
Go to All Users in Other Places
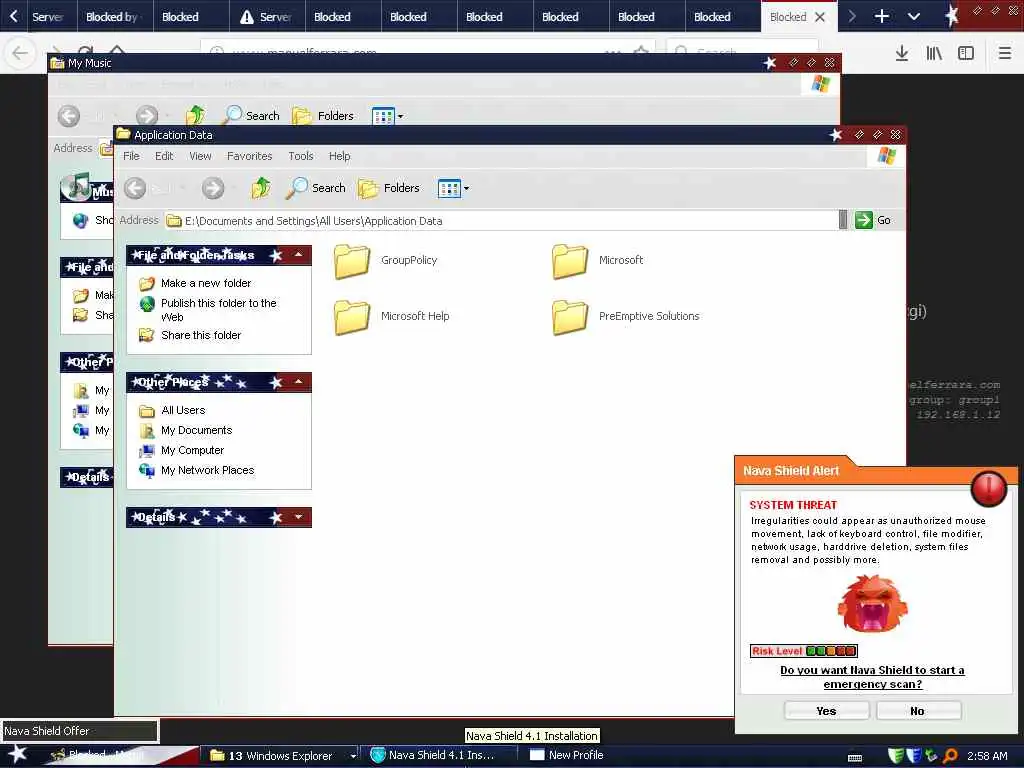(183, 410)
